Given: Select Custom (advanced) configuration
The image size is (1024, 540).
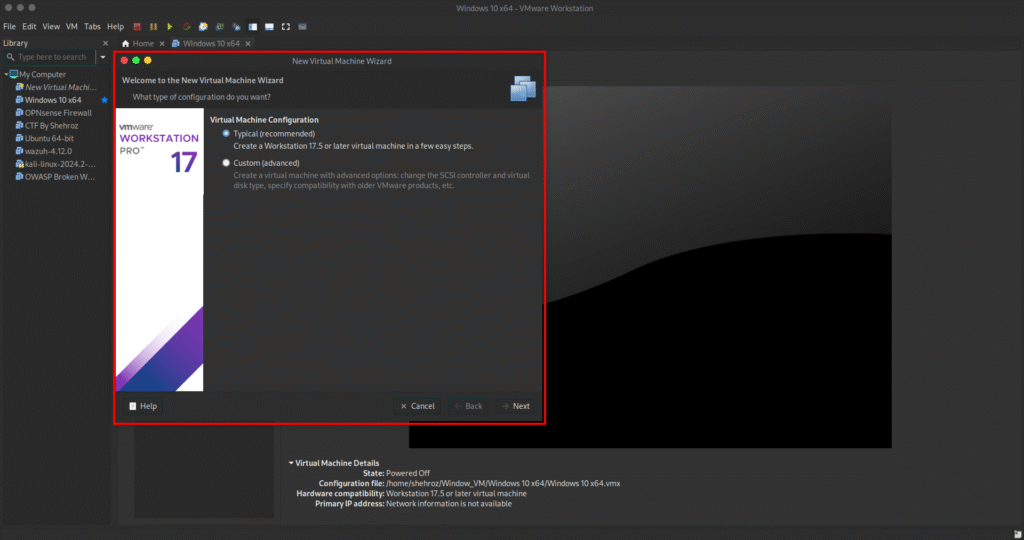Looking at the screenshot, I should click(226, 163).
